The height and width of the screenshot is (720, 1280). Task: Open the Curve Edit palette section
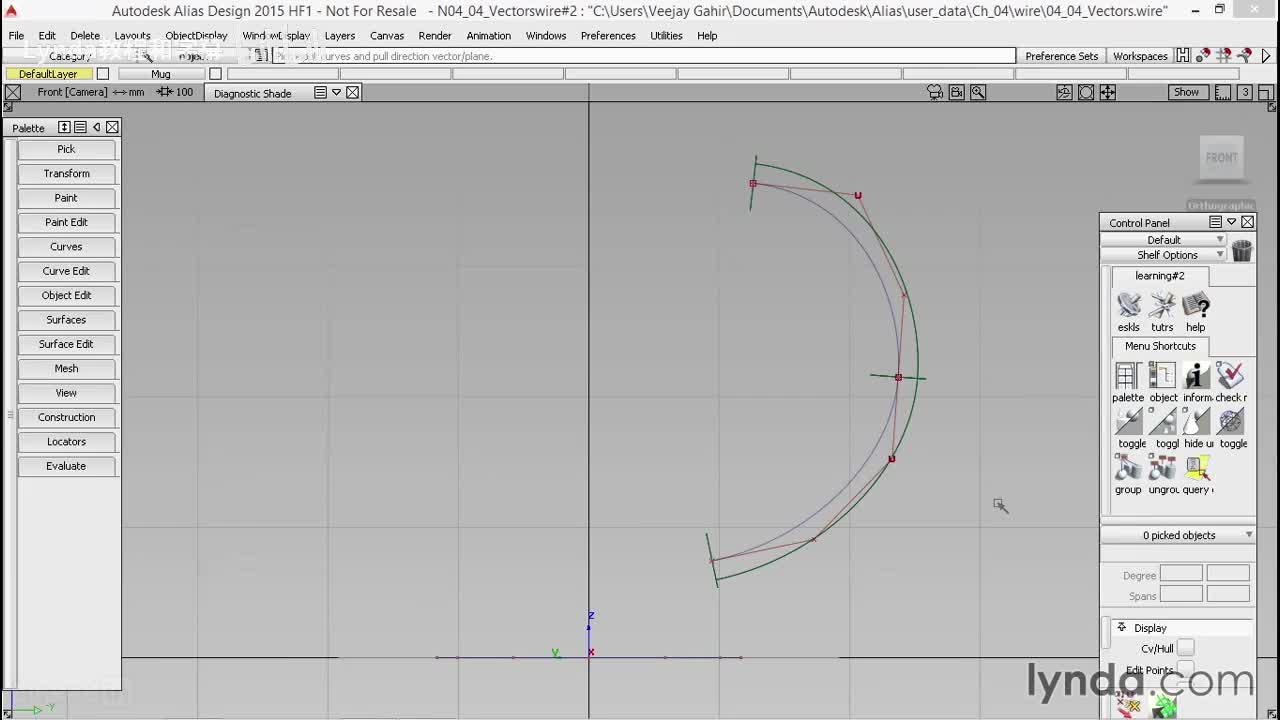tap(66, 271)
